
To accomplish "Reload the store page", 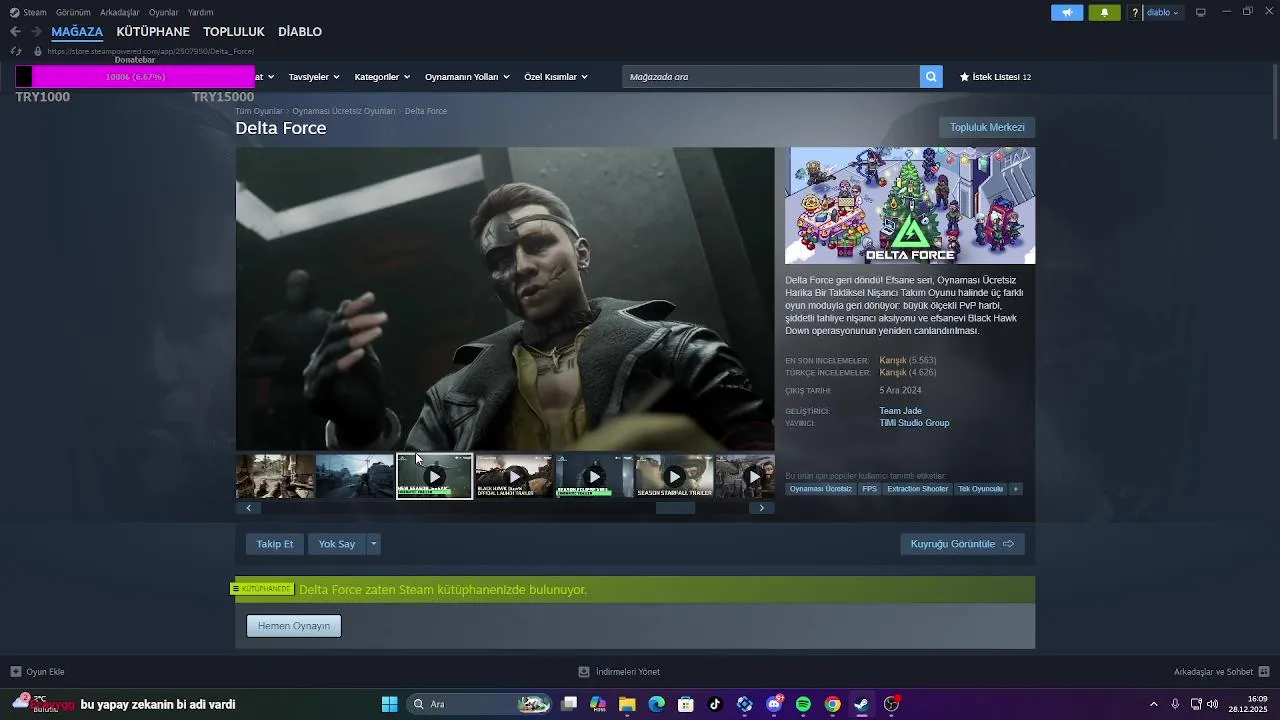I will (x=15, y=51).
